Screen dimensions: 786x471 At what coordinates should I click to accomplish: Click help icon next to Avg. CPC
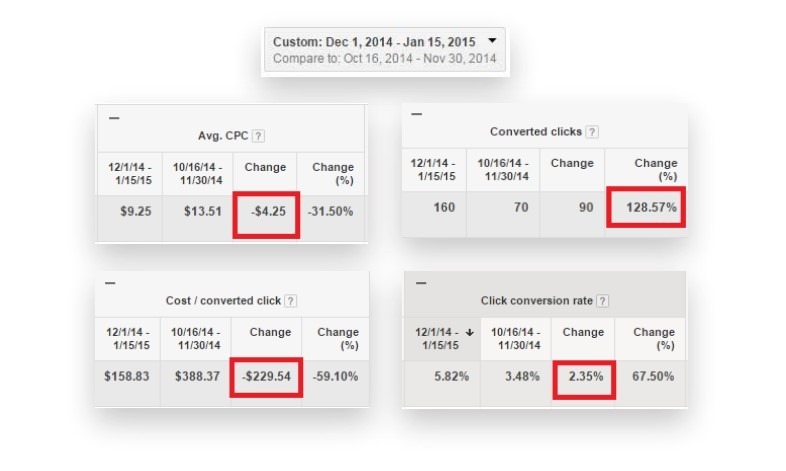258,137
